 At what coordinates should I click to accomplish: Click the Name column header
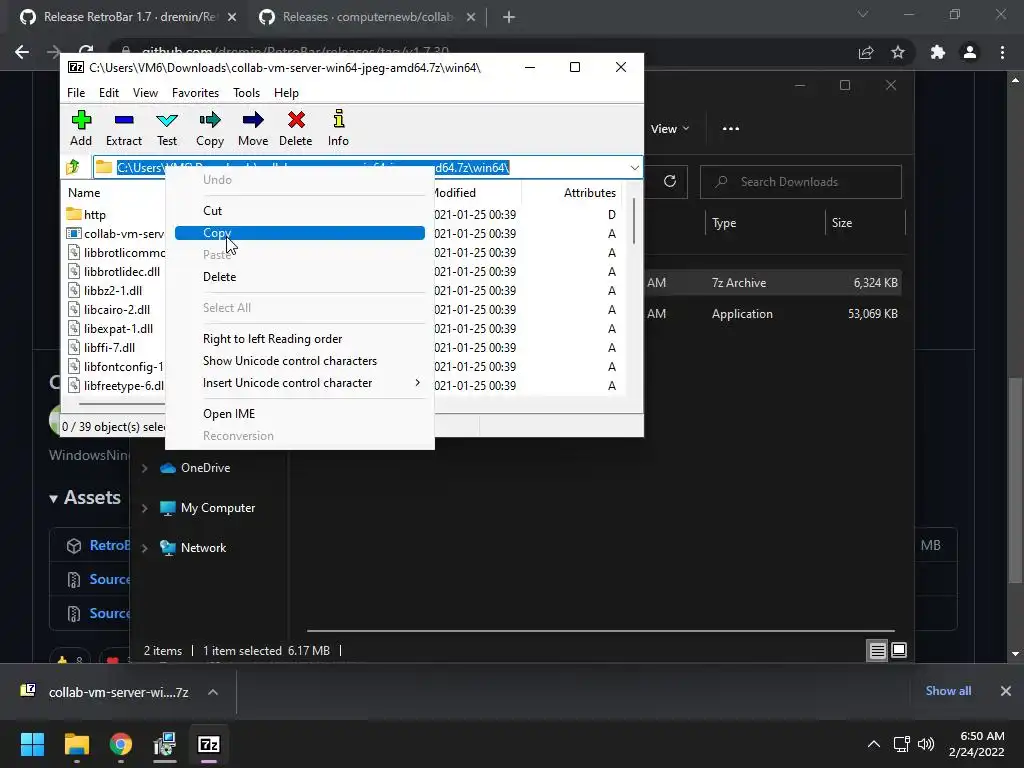pos(84,193)
